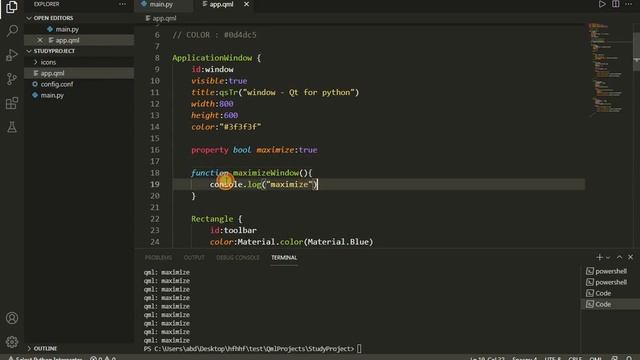Close app.qml in Open Editors list
640x360 pixels.
pyautogui.click(x=40, y=40)
